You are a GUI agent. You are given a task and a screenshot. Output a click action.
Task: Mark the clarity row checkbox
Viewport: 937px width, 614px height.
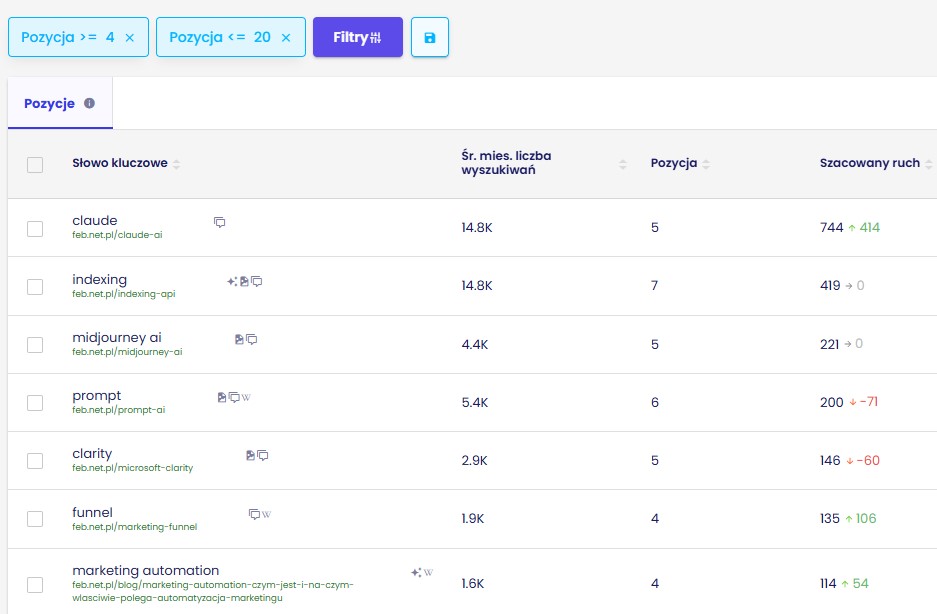click(x=35, y=460)
